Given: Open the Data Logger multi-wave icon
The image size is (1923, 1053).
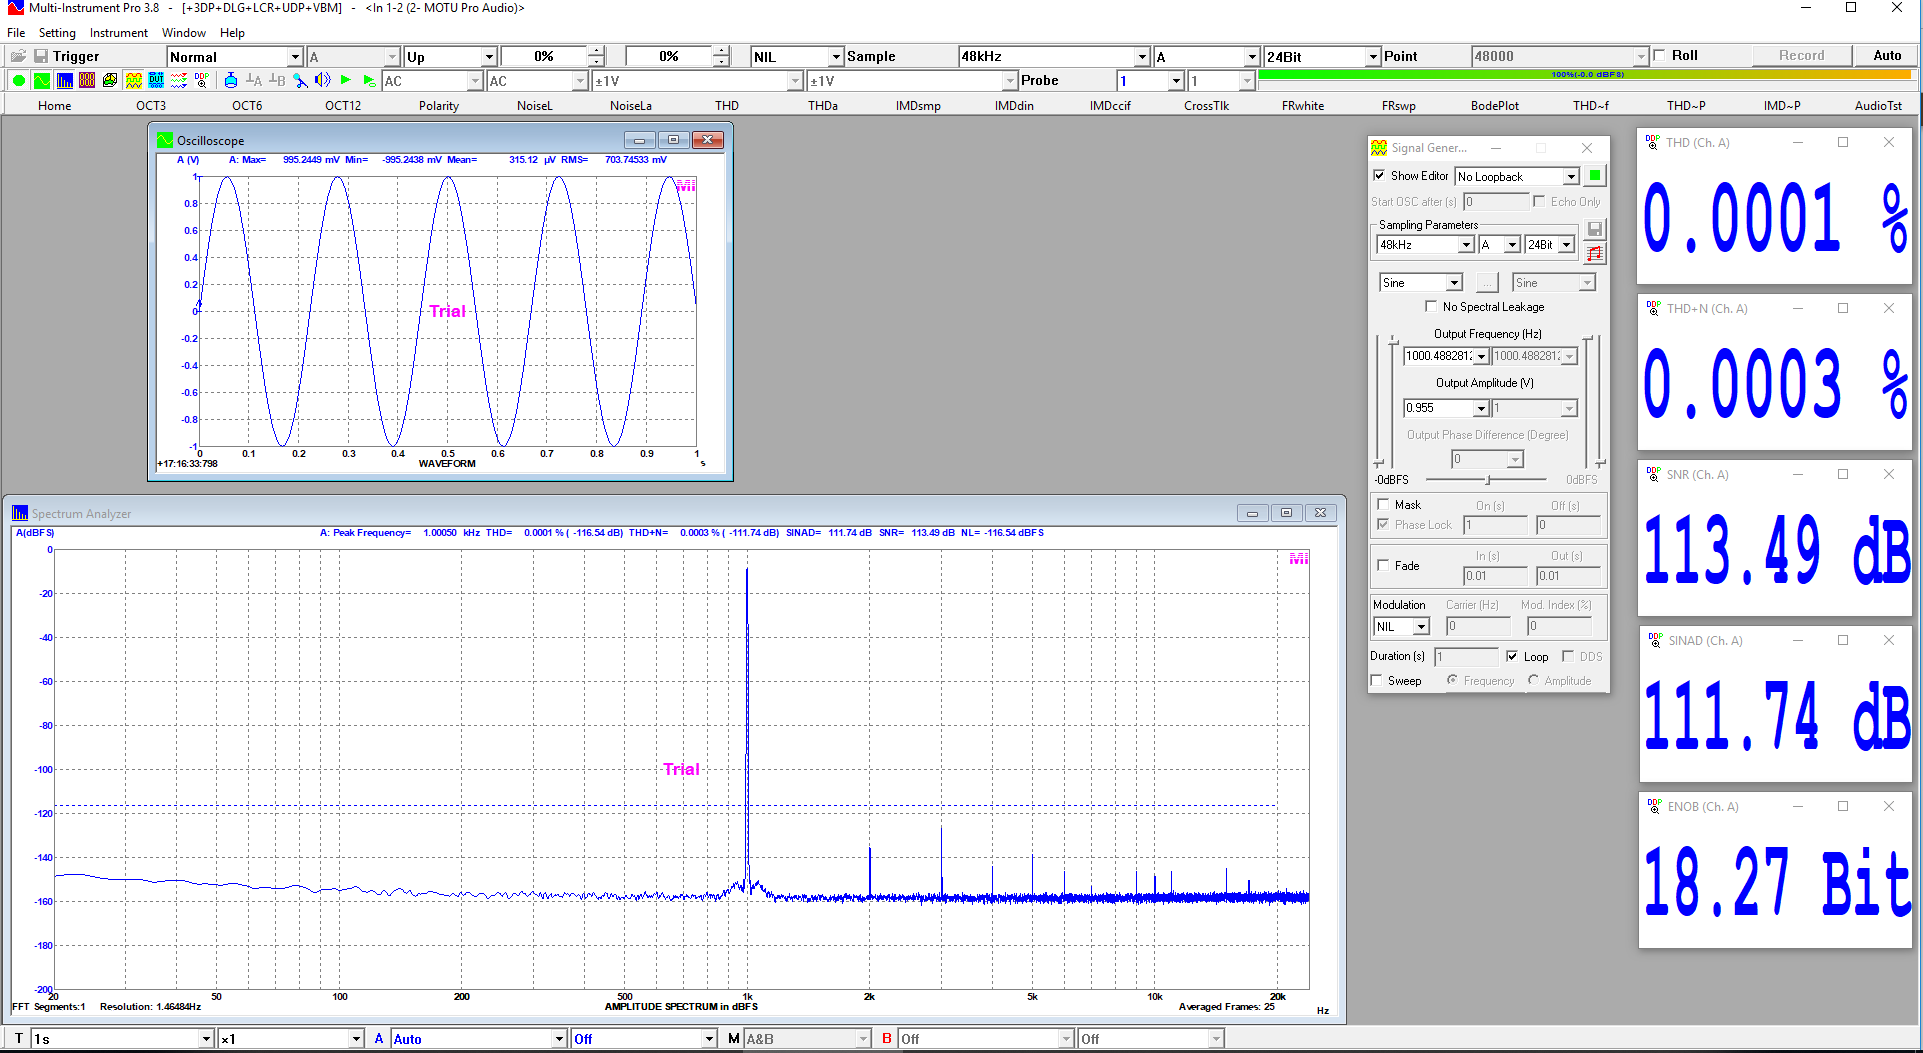Looking at the screenshot, I should tap(179, 80).
